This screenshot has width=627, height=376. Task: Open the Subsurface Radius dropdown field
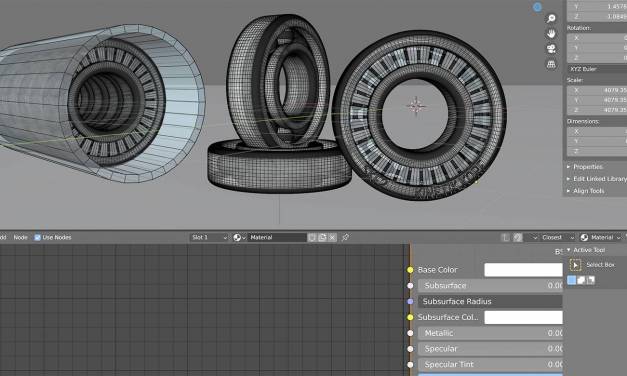(x=490, y=301)
